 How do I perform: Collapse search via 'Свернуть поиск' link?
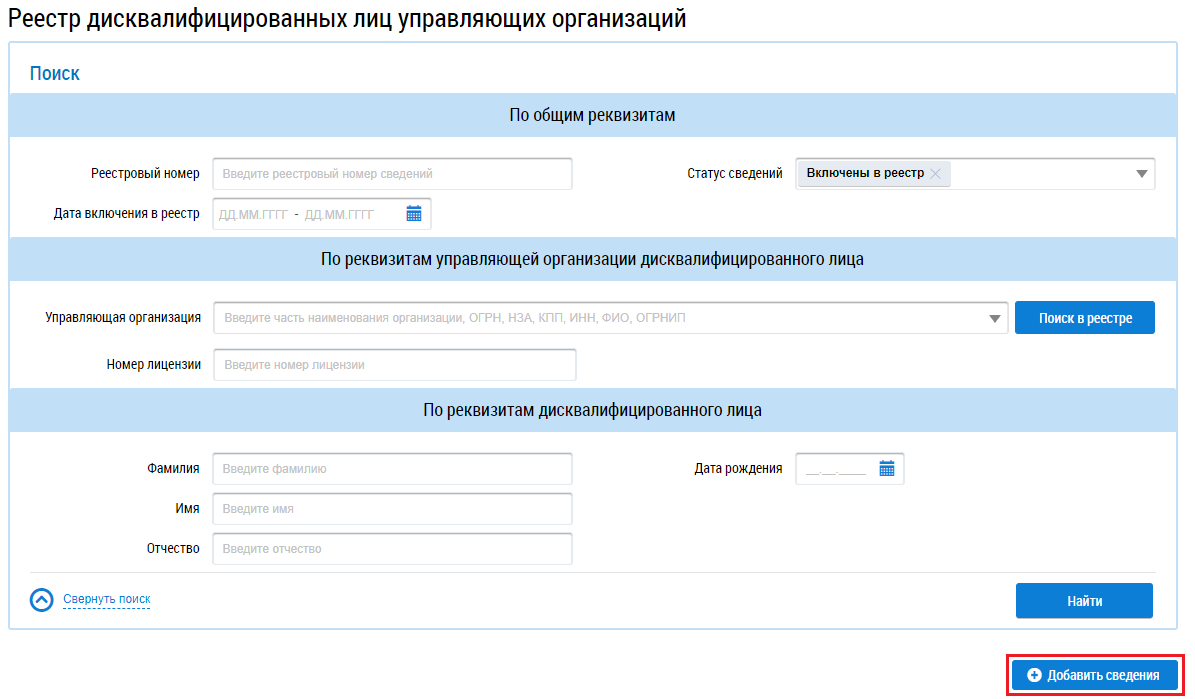tap(106, 599)
